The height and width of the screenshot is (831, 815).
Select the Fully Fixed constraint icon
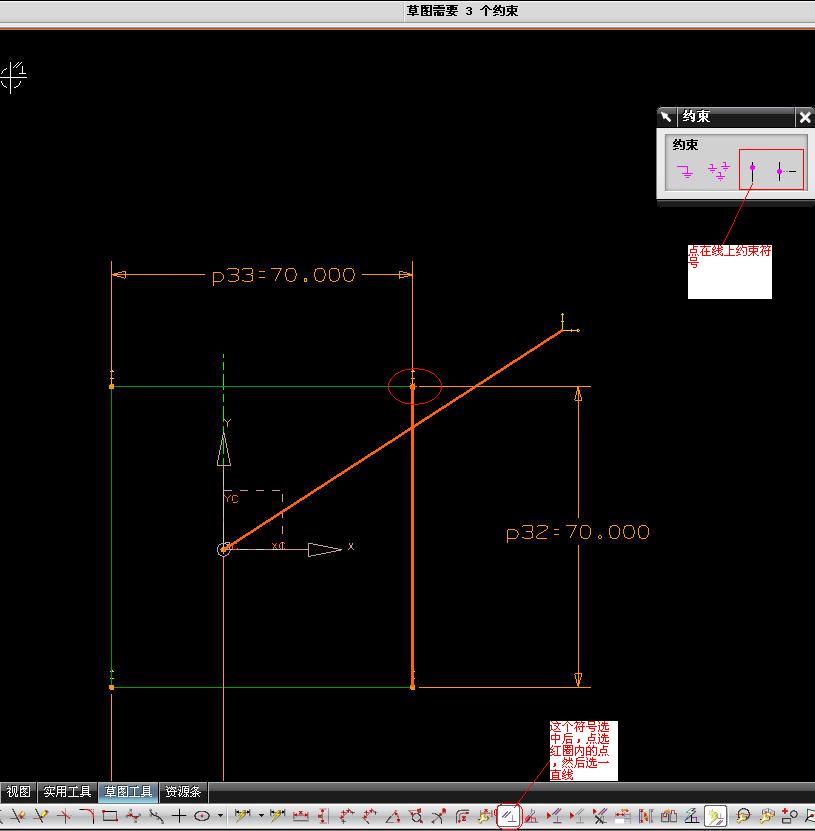(x=719, y=171)
